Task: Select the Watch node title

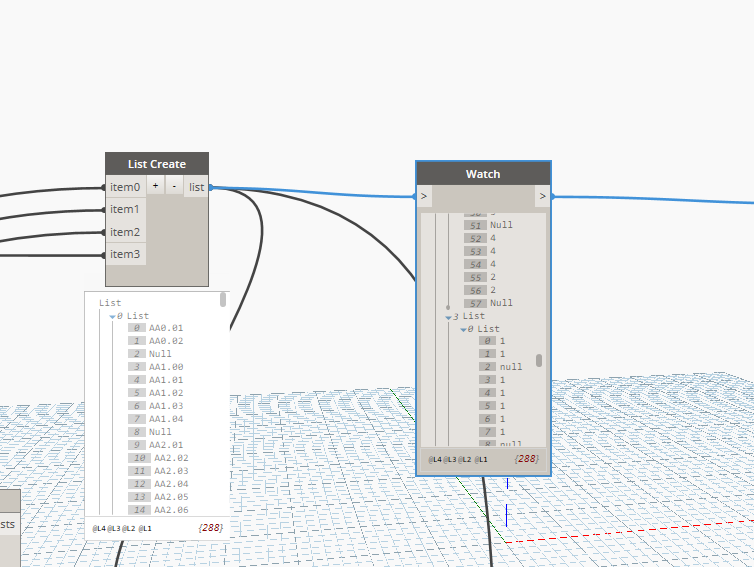Action: (483, 174)
